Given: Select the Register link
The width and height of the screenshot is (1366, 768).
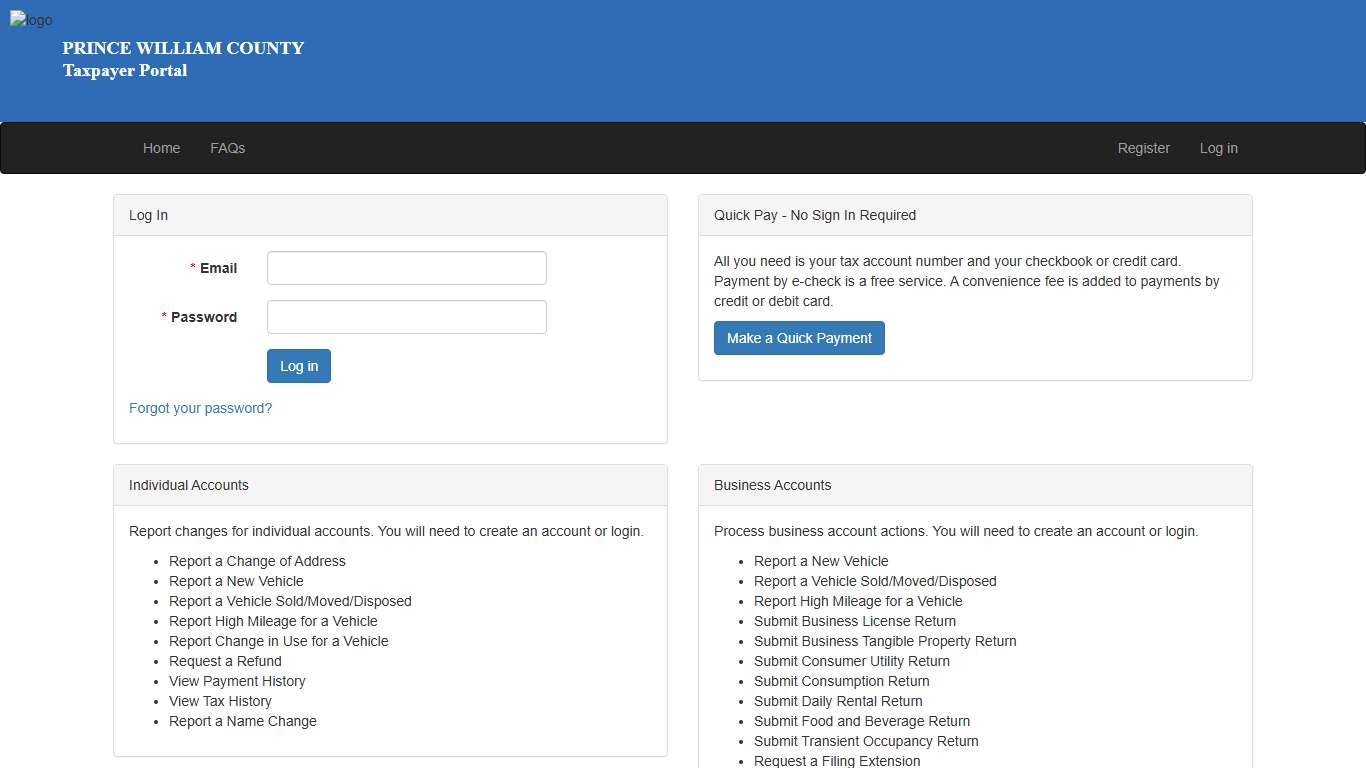Looking at the screenshot, I should [x=1143, y=148].
